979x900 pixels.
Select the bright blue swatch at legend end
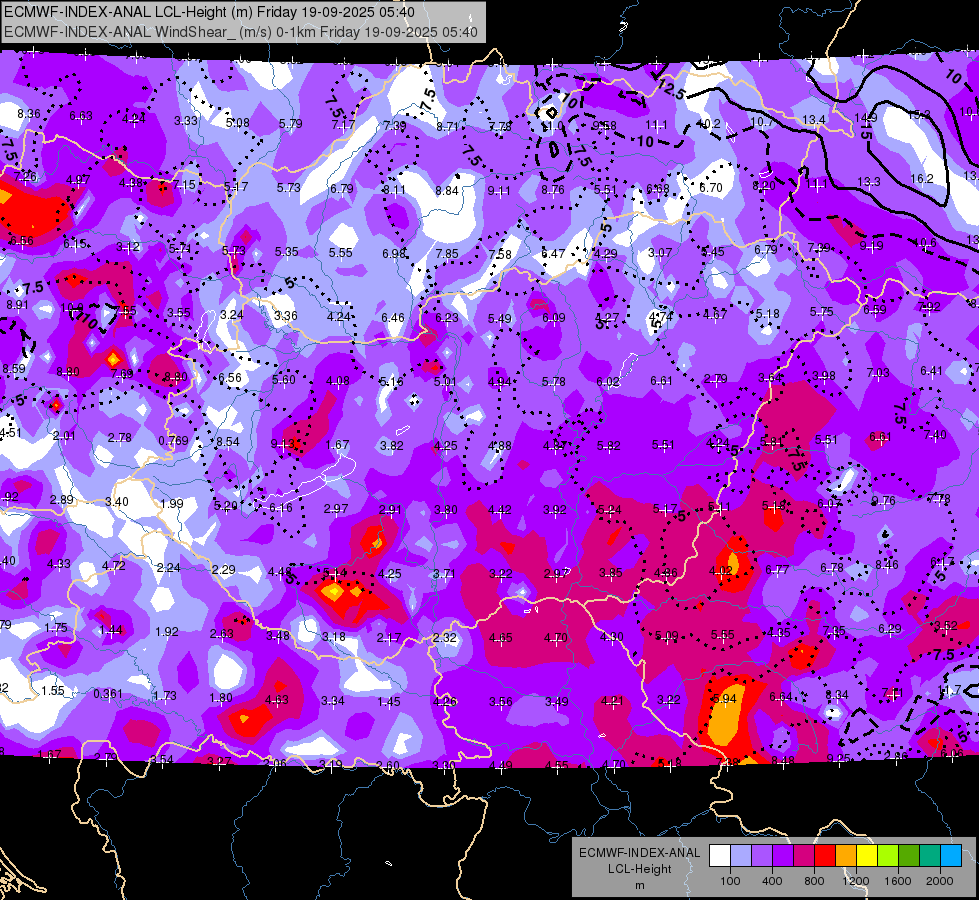pyautogui.click(x=951, y=856)
